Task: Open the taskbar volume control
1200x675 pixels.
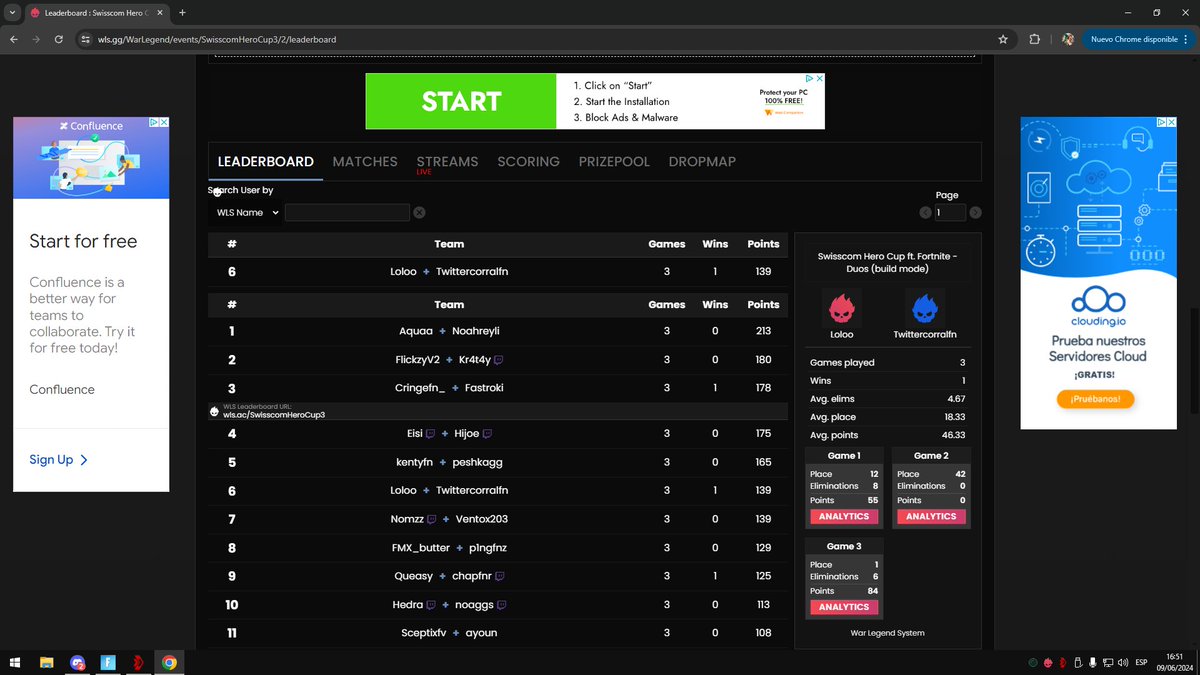Action: 1124,662
